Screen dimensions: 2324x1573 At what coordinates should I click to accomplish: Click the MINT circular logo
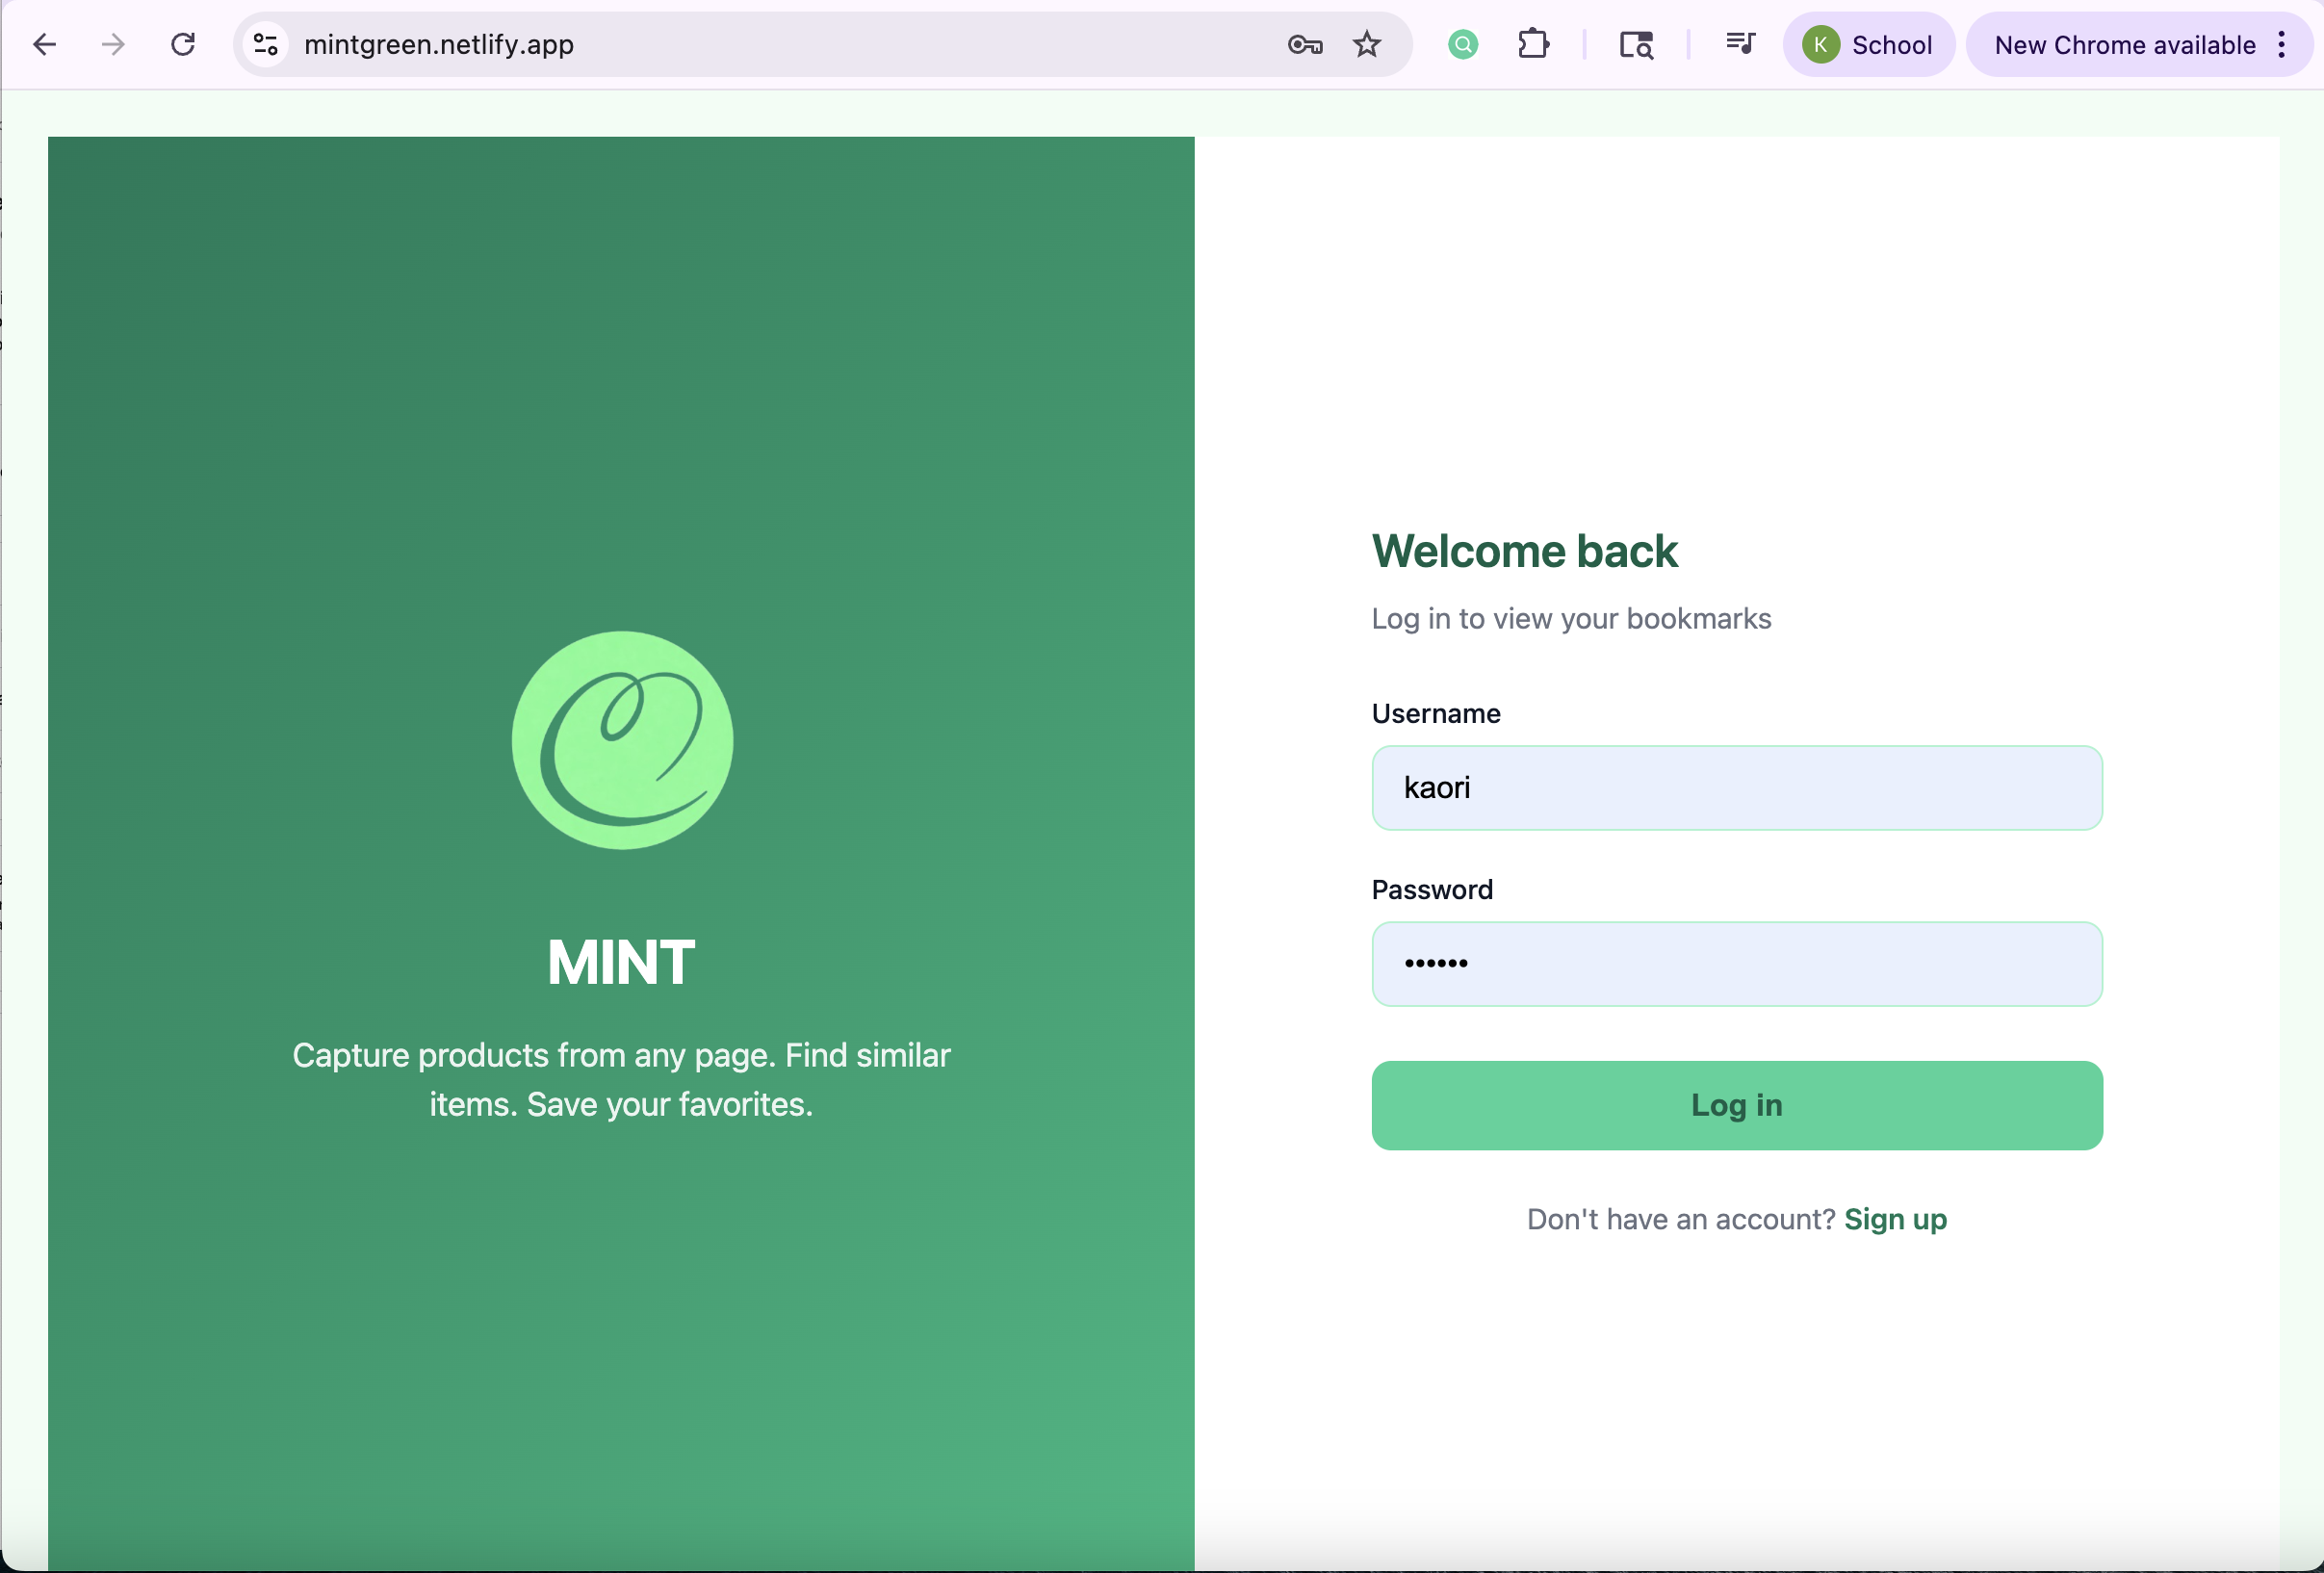click(622, 740)
